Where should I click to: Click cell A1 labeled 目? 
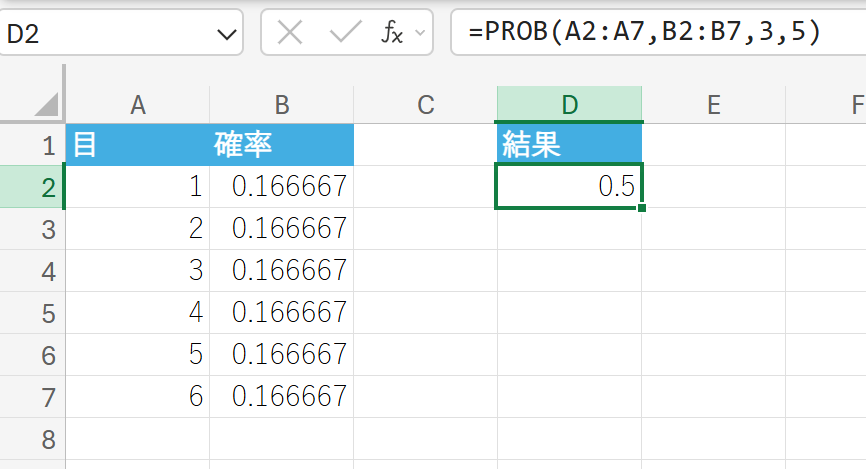pyautogui.click(x=138, y=146)
